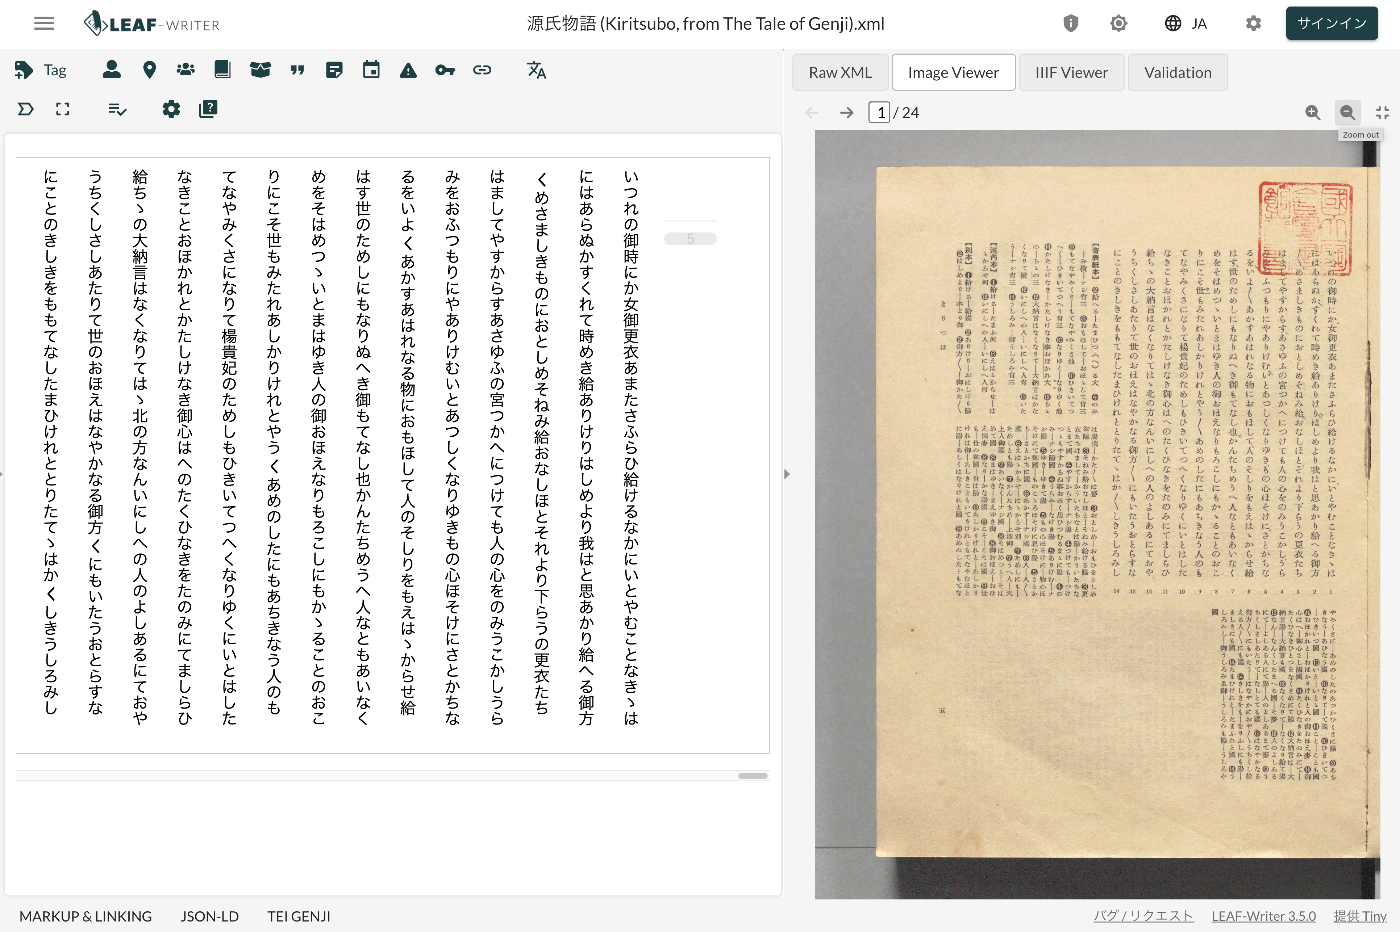The image size is (1400, 932).
Task: Tag a title (book) entity
Action: [x=223, y=69]
